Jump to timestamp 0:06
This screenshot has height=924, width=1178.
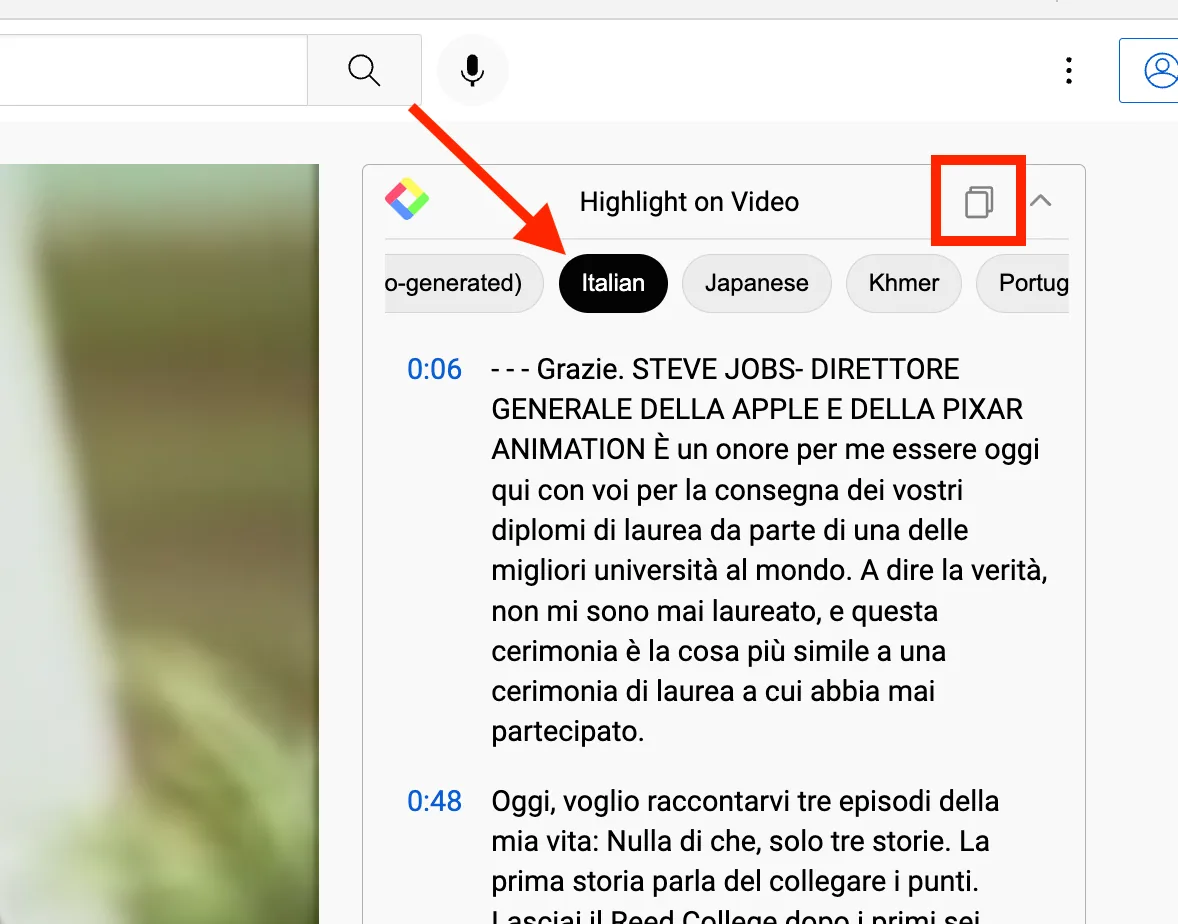434,370
